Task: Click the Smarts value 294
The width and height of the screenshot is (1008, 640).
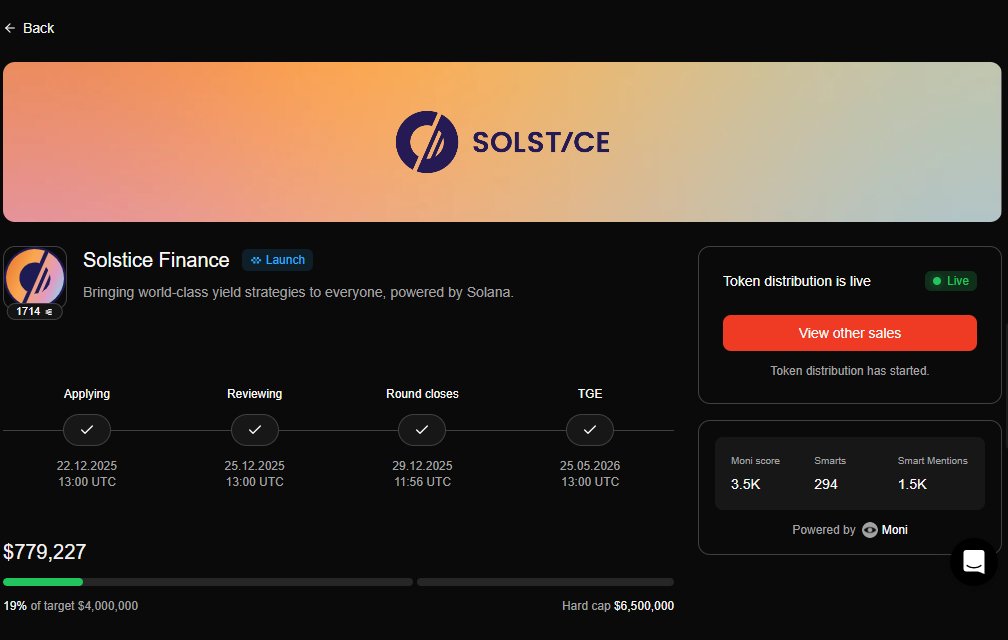Action: (825, 484)
